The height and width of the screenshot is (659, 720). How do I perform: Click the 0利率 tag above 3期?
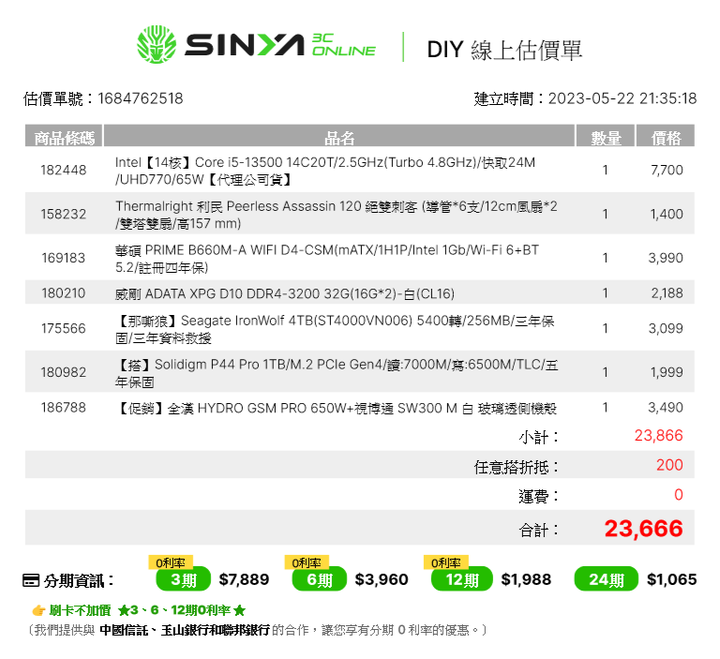[x=170, y=562]
